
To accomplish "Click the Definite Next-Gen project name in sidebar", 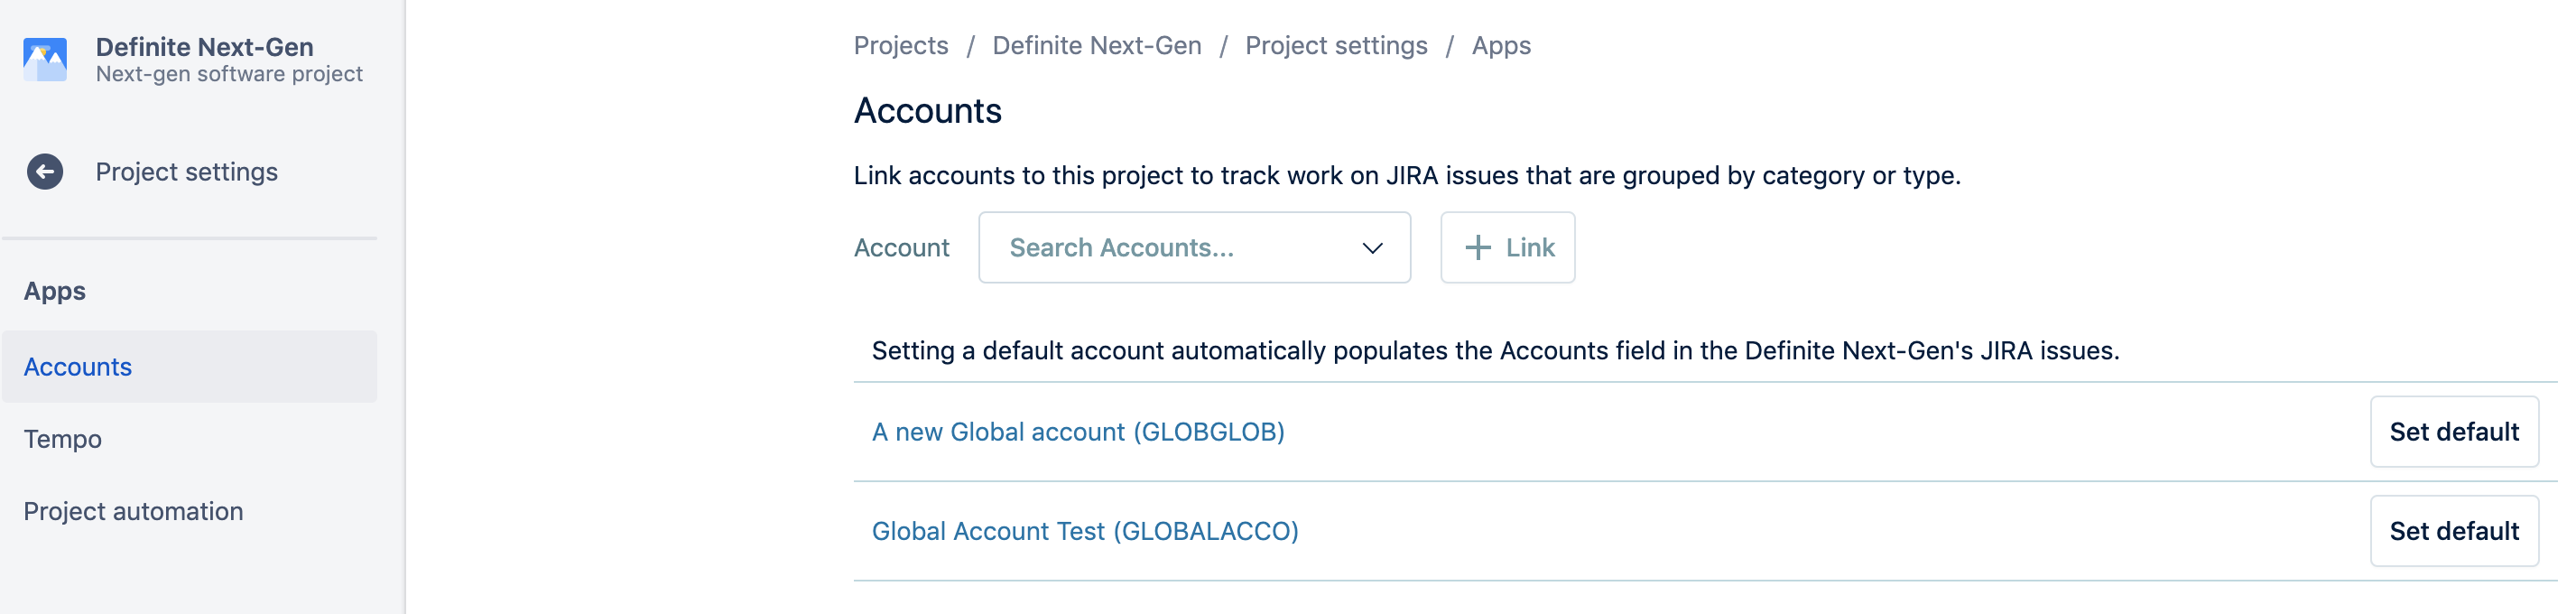I will click(204, 47).
